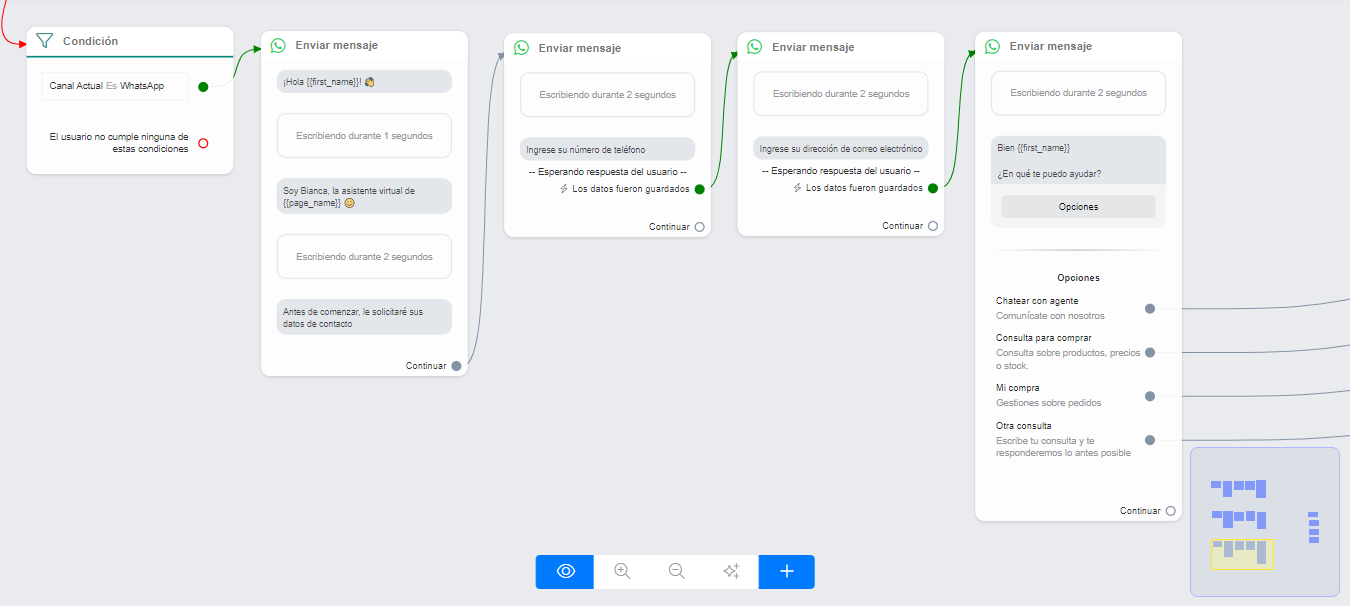
Task: Click the zoom out magnifier icon
Action: click(x=677, y=571)
